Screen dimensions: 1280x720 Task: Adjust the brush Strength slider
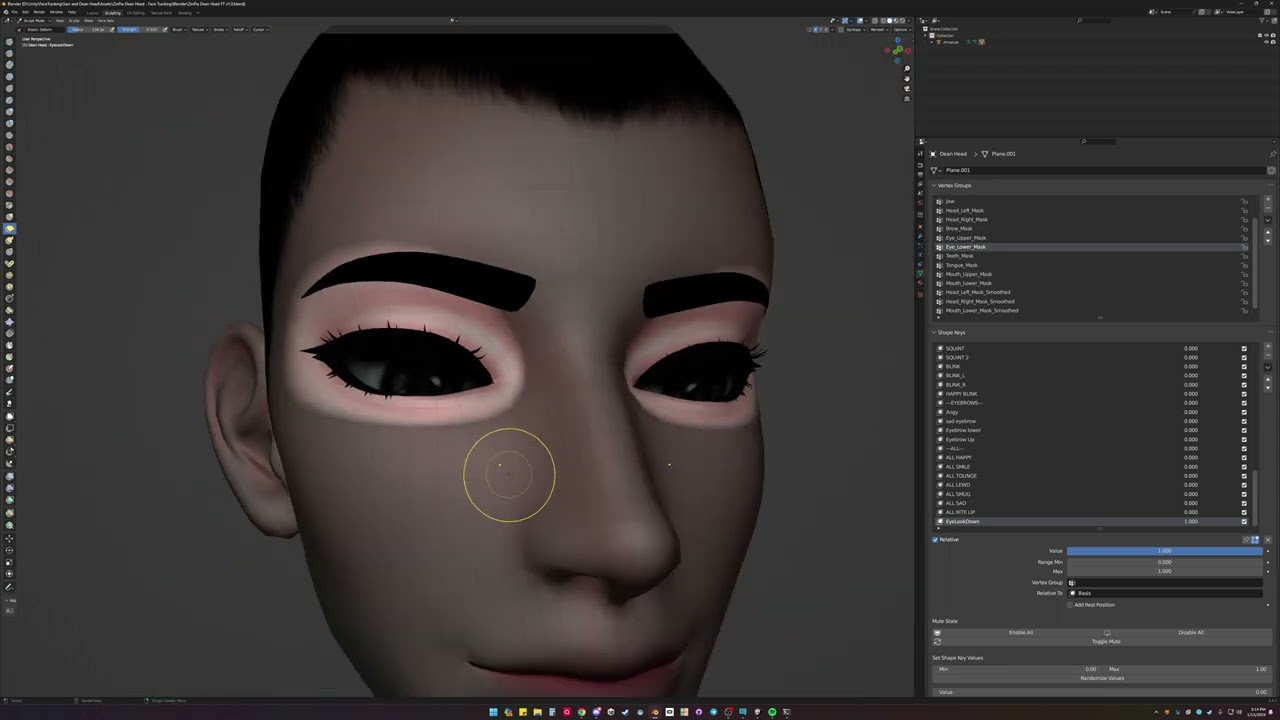click(139, 29)
